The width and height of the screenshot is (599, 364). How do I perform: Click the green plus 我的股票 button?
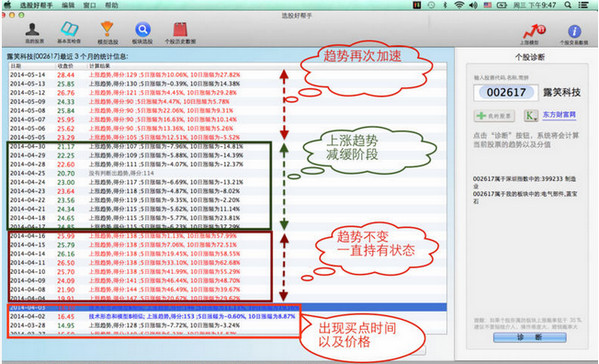click(x=494, y=116)
